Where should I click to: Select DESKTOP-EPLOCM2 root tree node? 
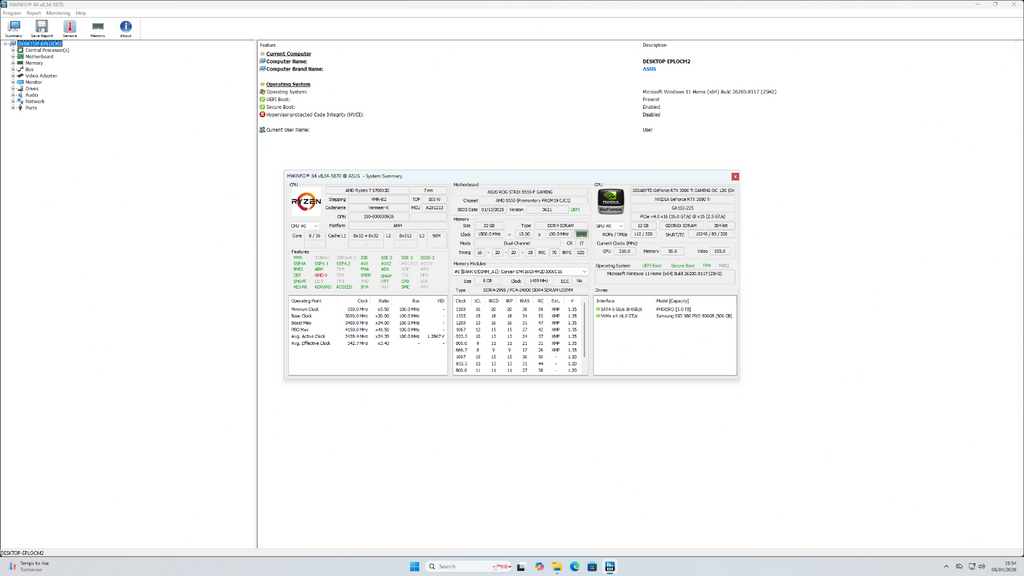(x=40, y=44)
